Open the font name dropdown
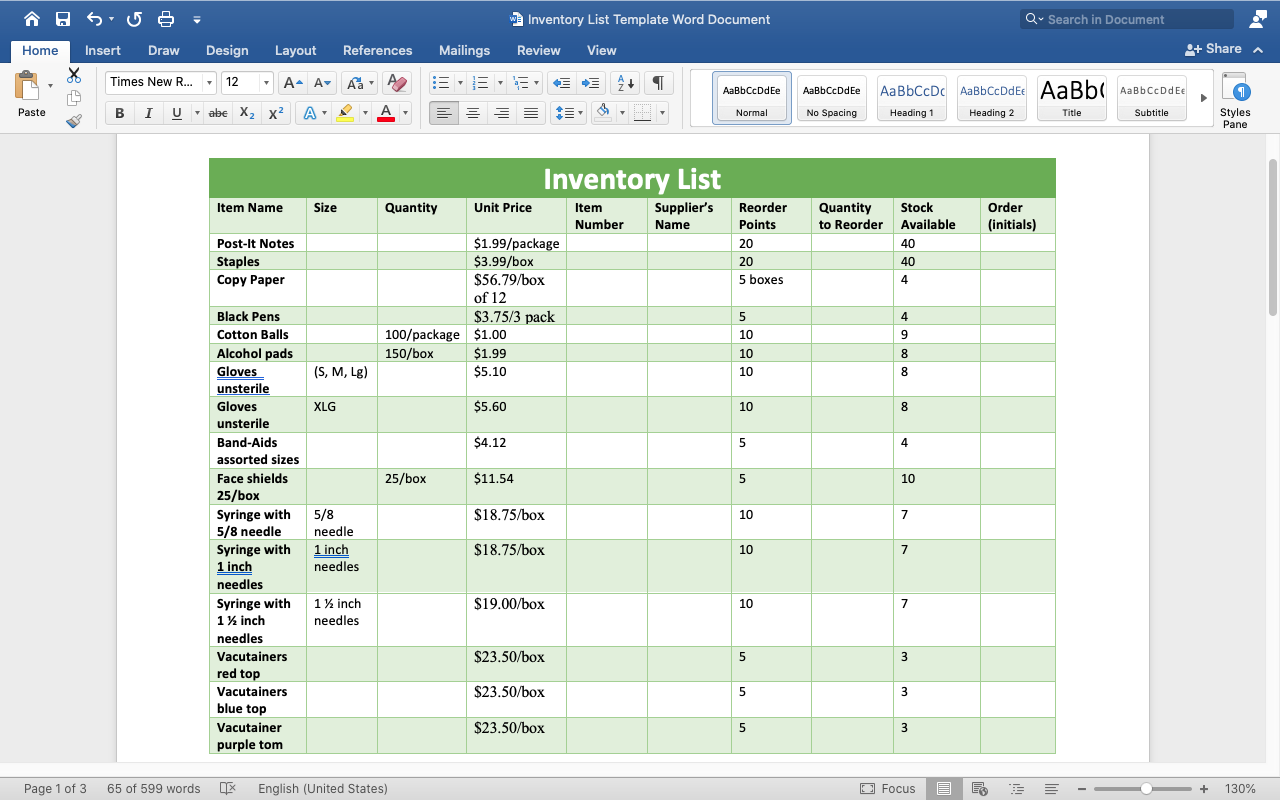1280x800 pixels. [x=209, y=82]
